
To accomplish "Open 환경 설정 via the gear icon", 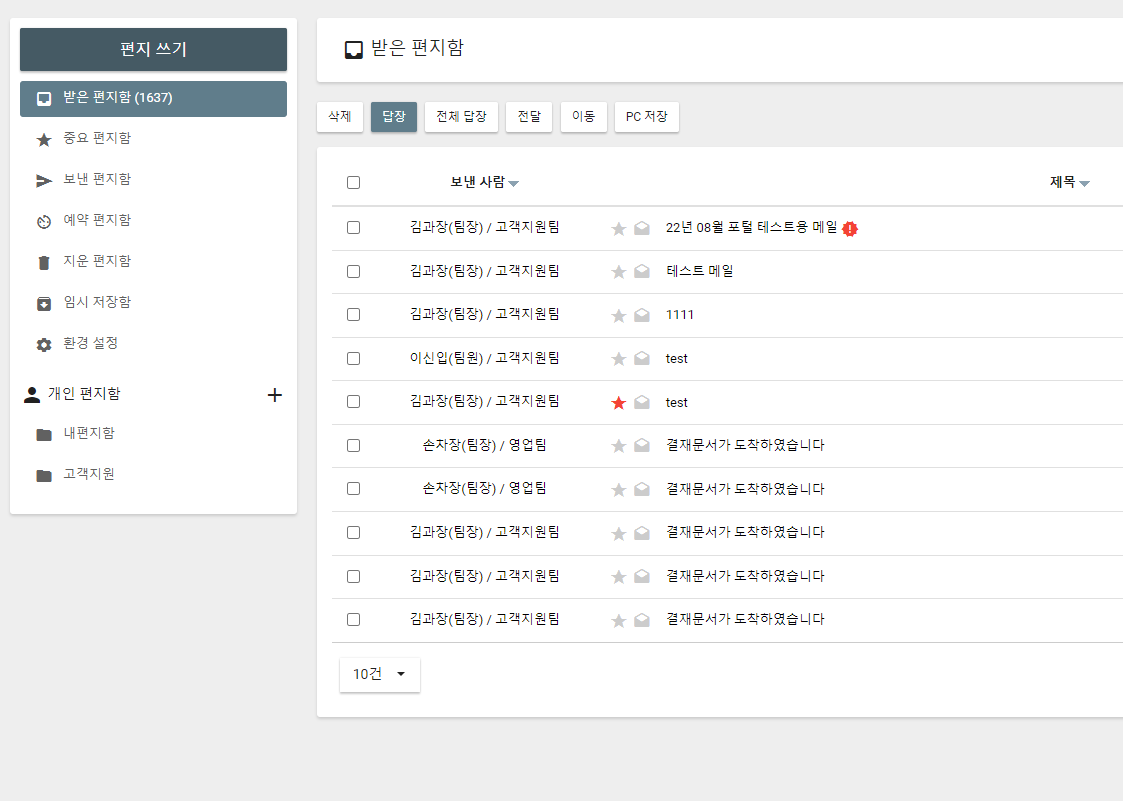I will (x=44, y=344).
